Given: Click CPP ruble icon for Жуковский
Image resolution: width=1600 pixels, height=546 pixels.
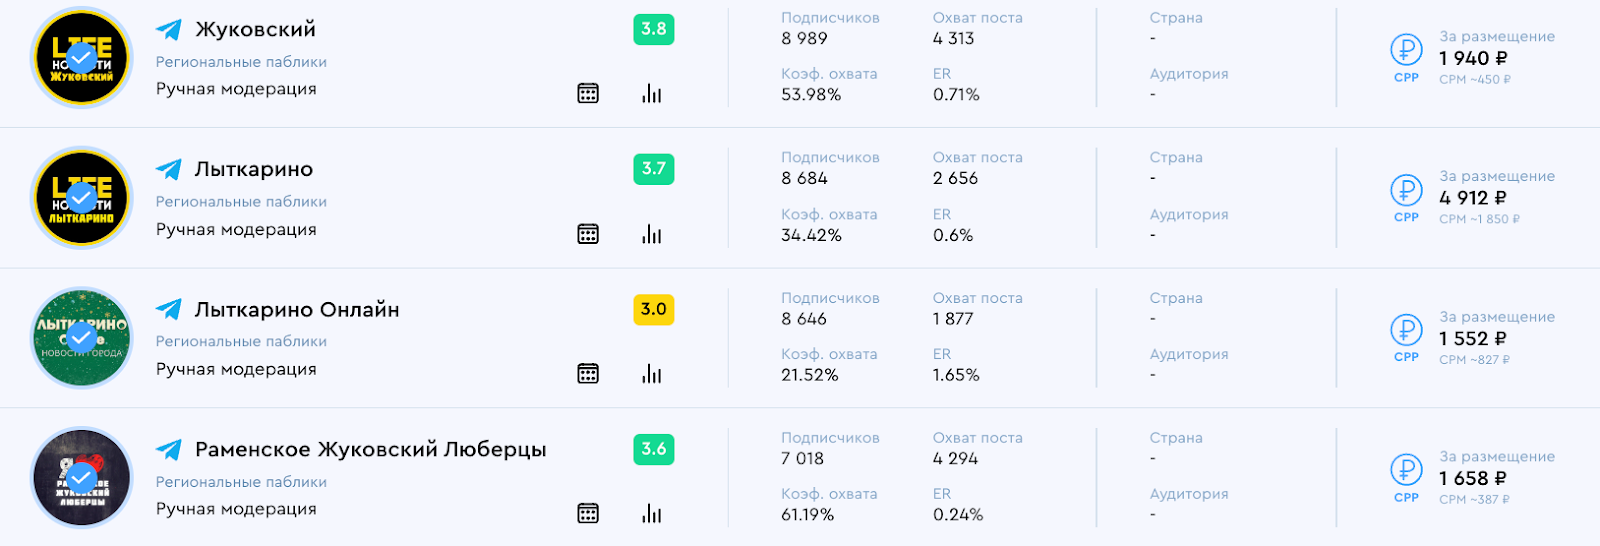Looking at the screenshot, I should point(1406,49).
